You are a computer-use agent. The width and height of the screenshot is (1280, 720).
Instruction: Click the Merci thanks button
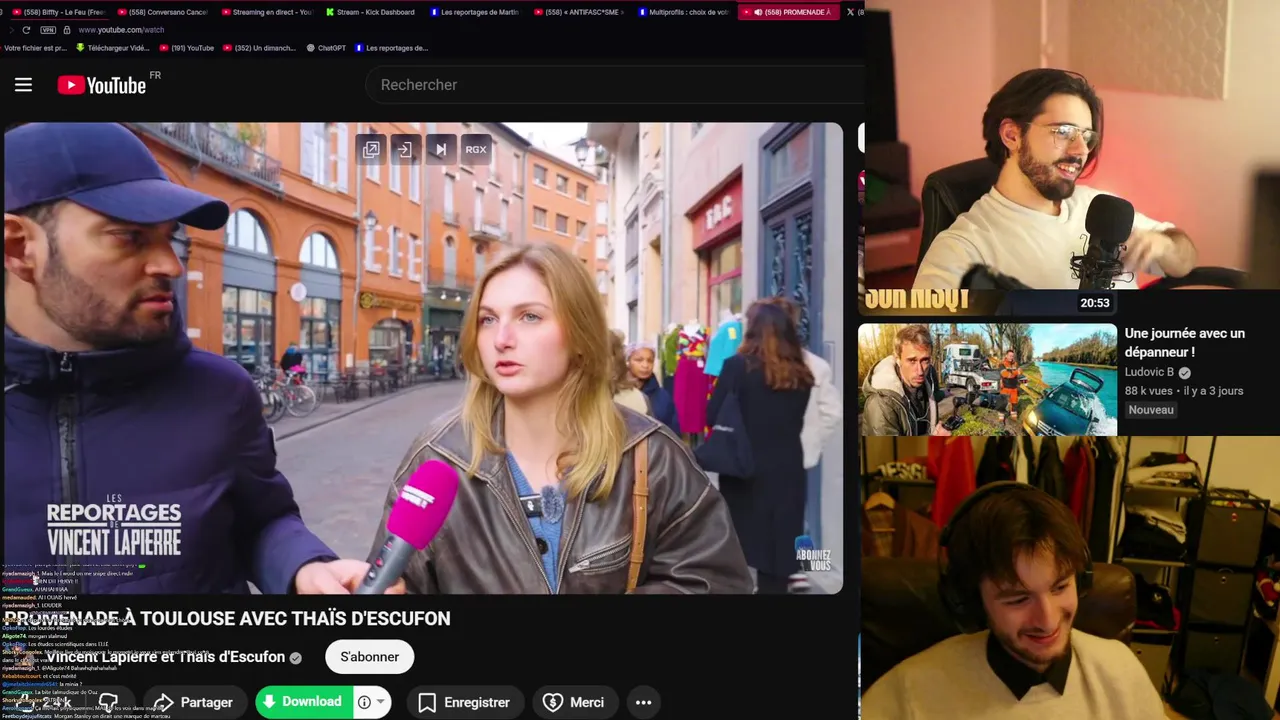574,702
